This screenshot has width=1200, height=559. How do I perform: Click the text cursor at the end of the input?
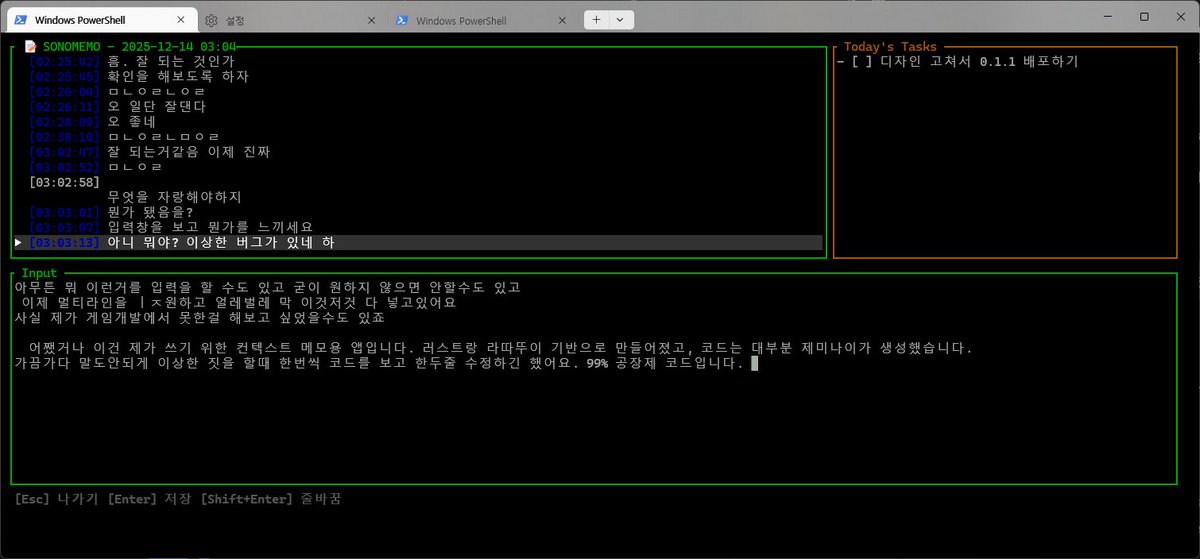tap(754, 363)
